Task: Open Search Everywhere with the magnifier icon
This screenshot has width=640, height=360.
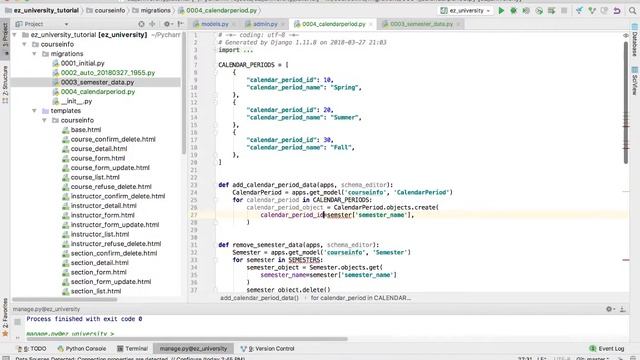Action: [632, 11]
